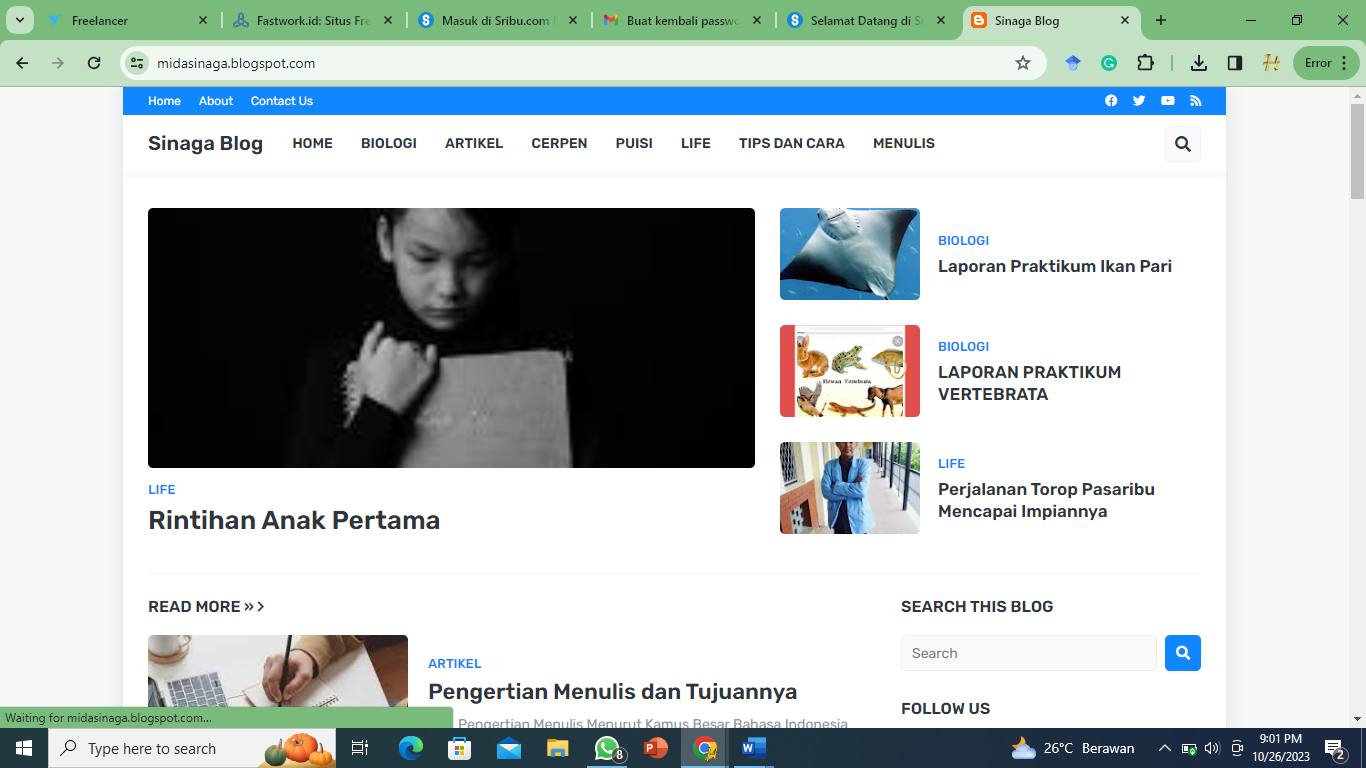Expand the tab search dropdown arrow
Screen dimensions: 1366x768
(19, 20)
